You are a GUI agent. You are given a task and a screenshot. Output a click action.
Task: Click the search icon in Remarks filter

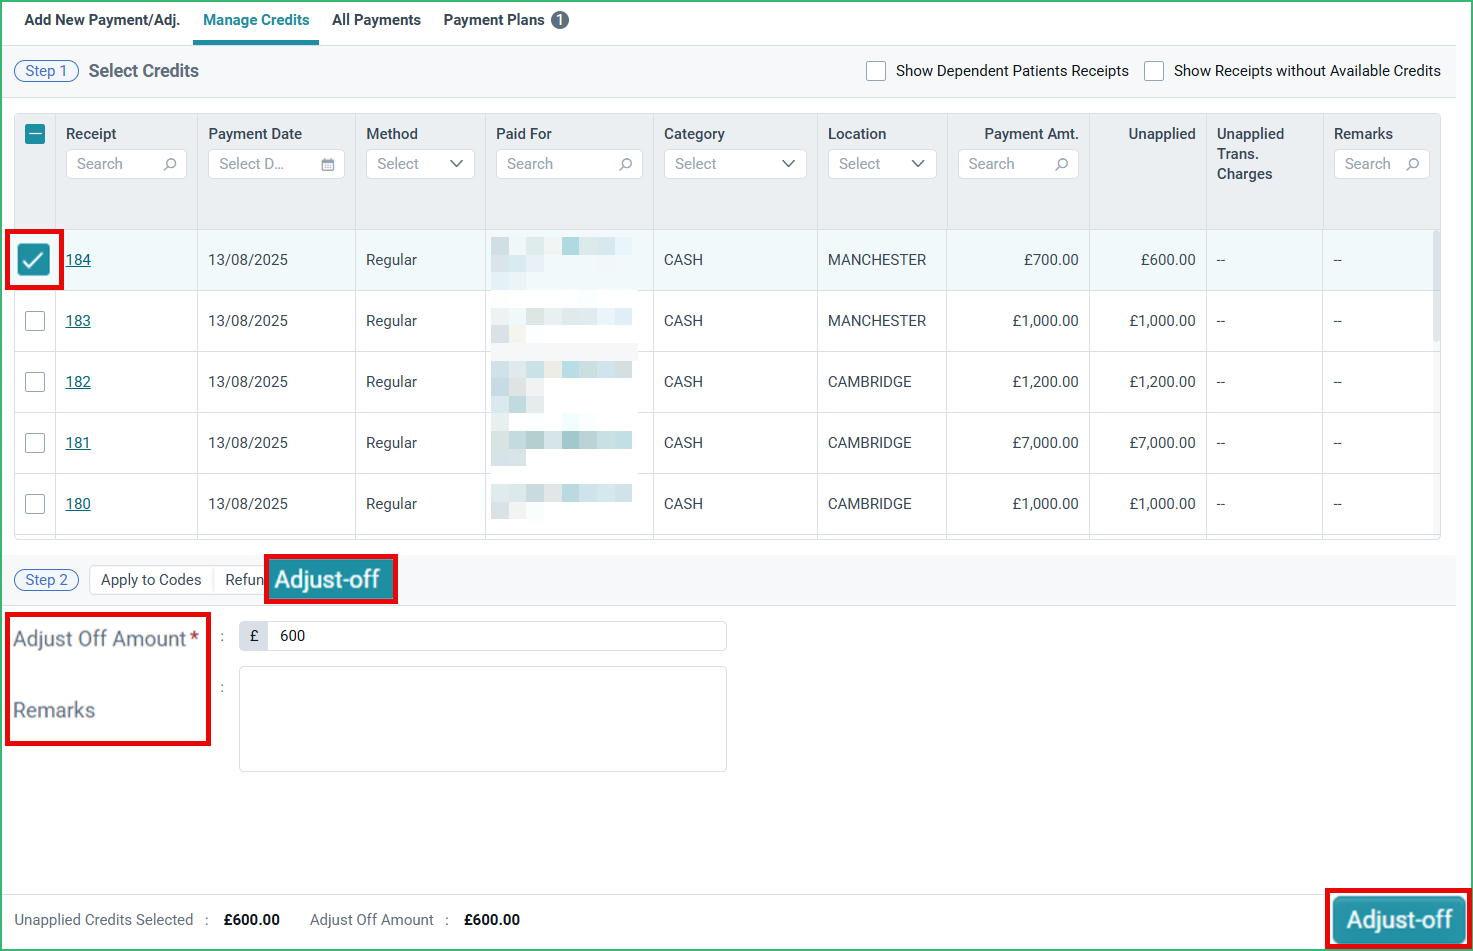pos(1413,164)
